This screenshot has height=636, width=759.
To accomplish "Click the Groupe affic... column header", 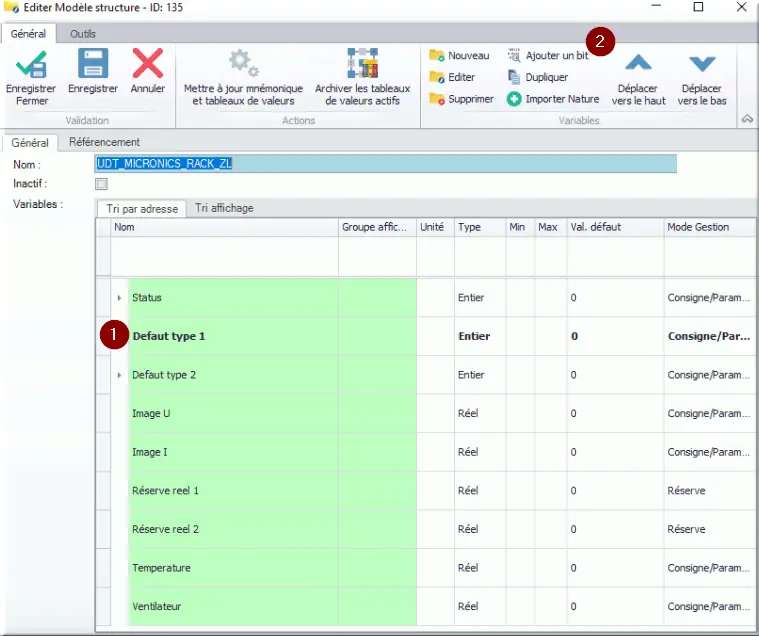I will click(x=377, y=227).
